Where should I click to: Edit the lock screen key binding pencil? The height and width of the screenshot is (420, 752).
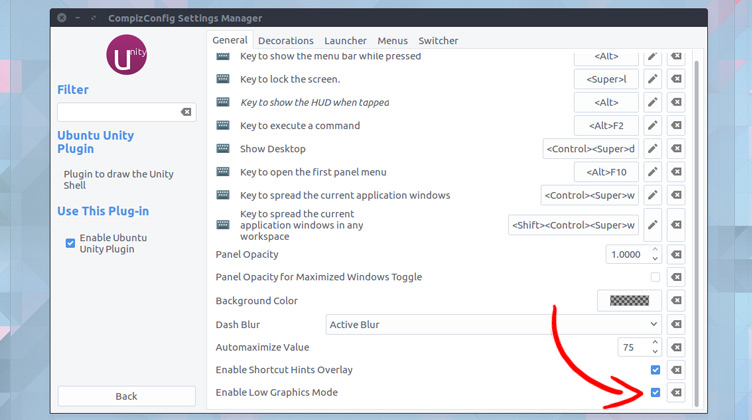tap(652, 79)
